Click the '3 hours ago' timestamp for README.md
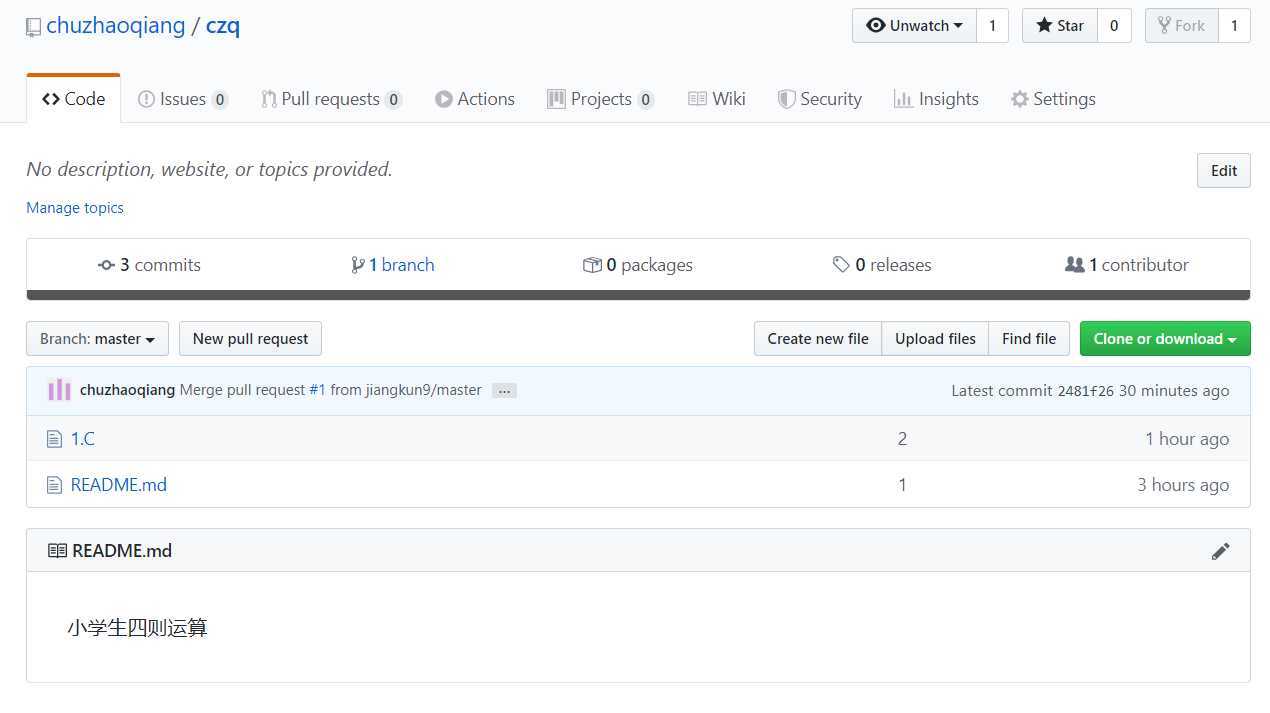Screen dimensions: 1270x713 [1183, 485]
